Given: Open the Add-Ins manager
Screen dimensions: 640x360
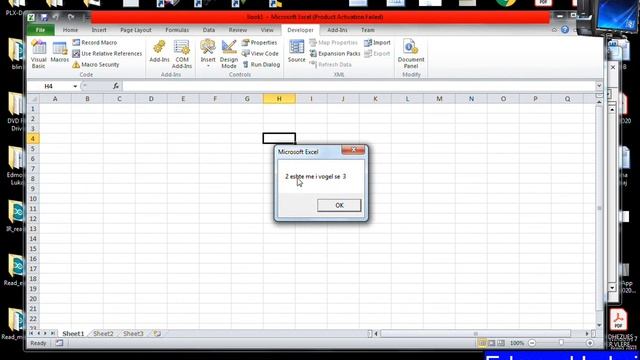Looking at the screenshot, I should tap(159, 51).
